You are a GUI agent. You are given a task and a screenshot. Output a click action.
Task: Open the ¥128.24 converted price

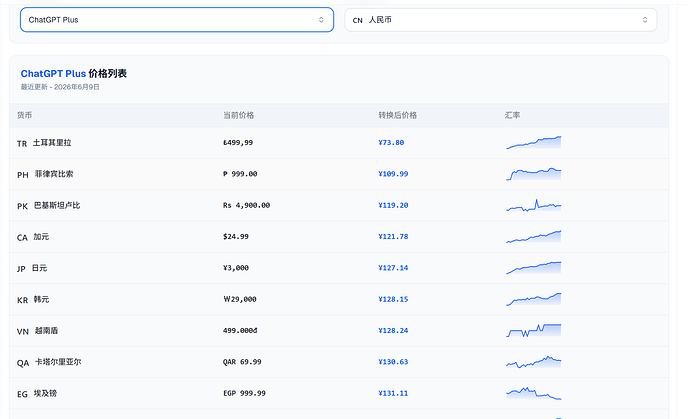click(393, 331)
